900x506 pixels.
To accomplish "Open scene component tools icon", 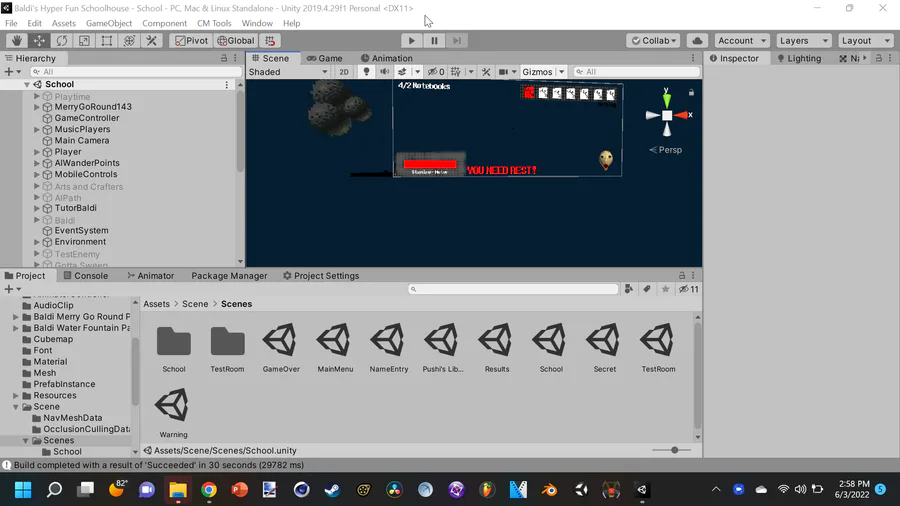I will [x=486, y=72].
